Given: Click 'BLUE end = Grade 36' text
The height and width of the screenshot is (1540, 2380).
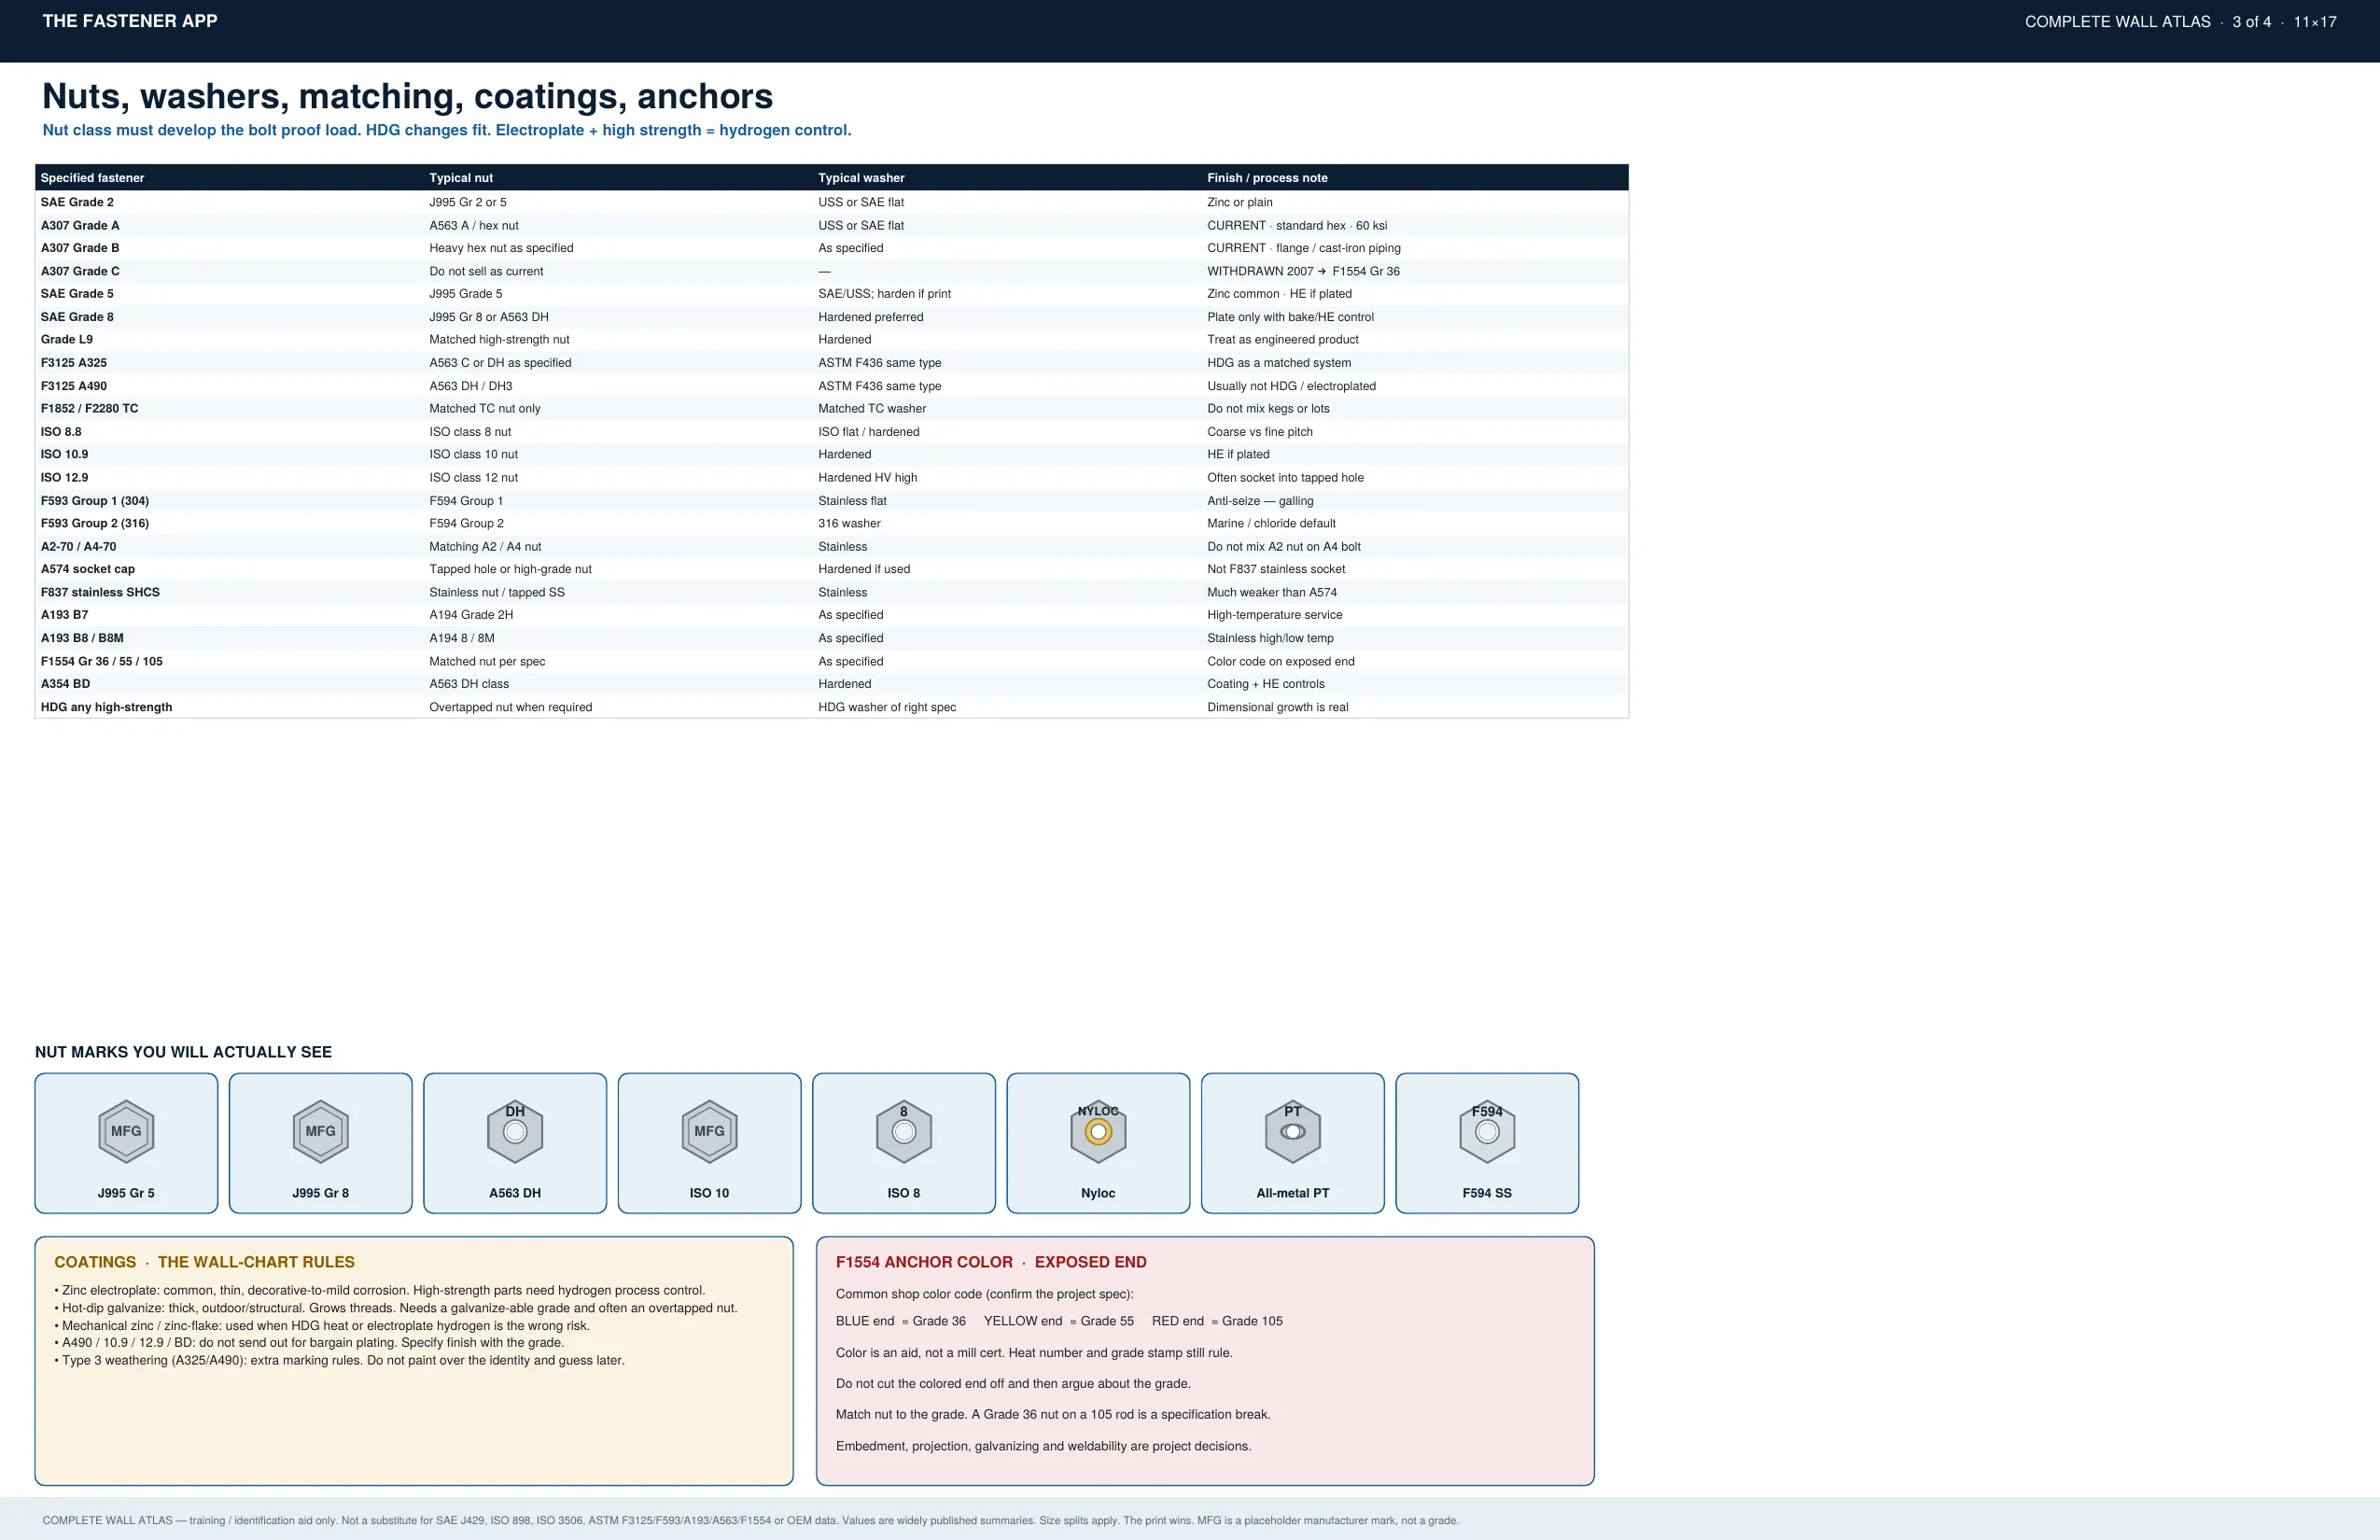Looking at the screenshot, I should (x=901, y=1321).
